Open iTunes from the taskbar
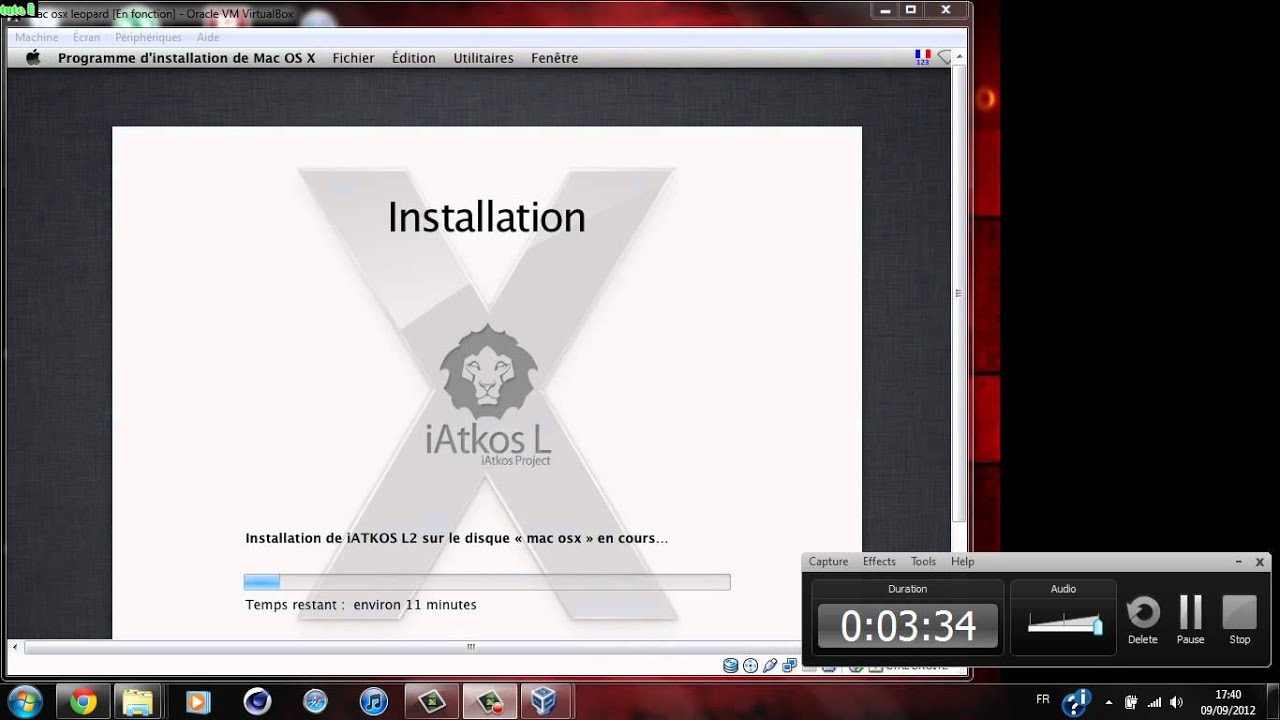1280x720 pixels. point(373,702)
